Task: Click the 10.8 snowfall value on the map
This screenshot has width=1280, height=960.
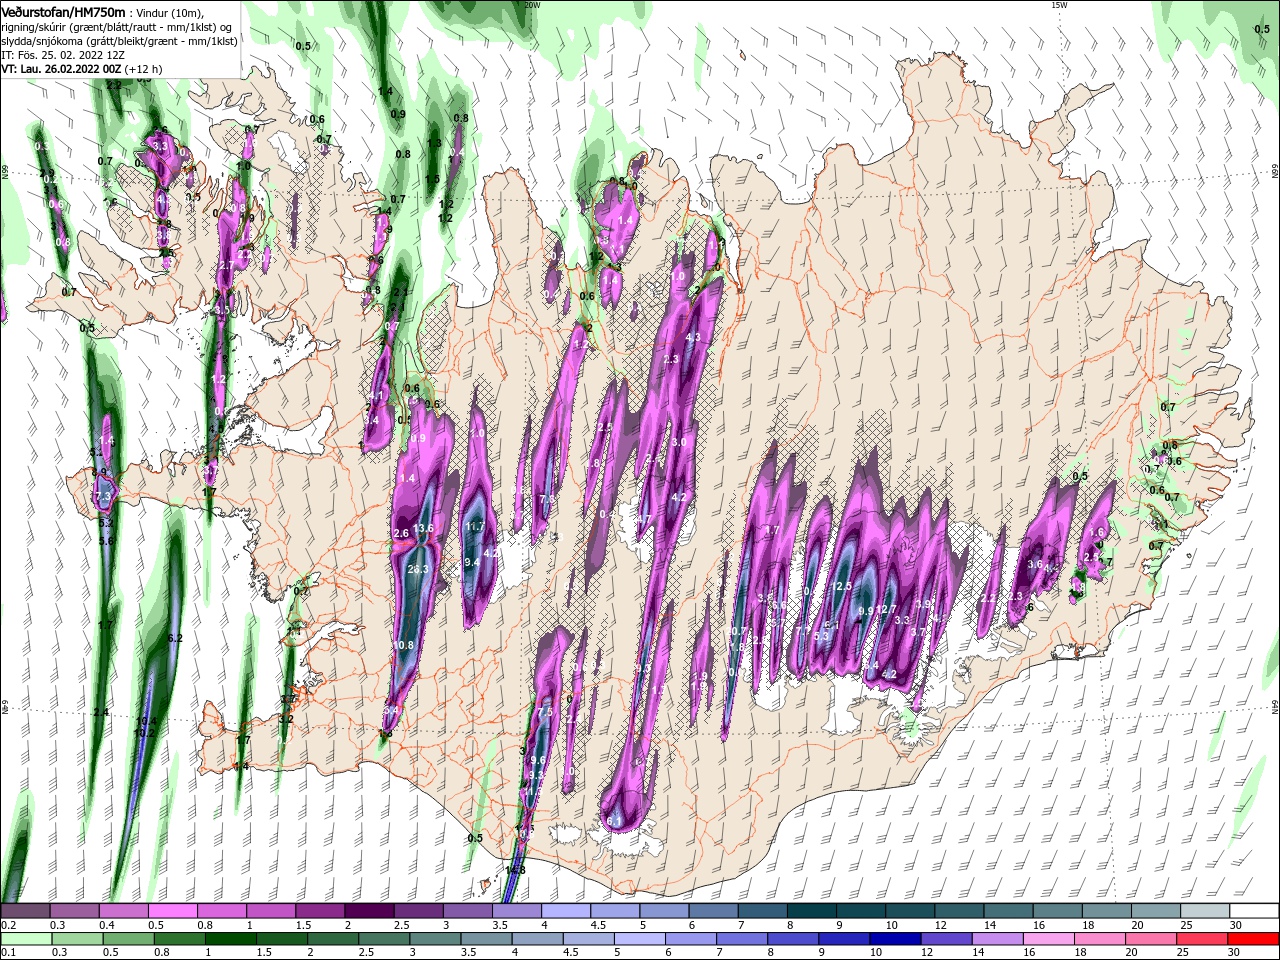Action: point(403,645)
